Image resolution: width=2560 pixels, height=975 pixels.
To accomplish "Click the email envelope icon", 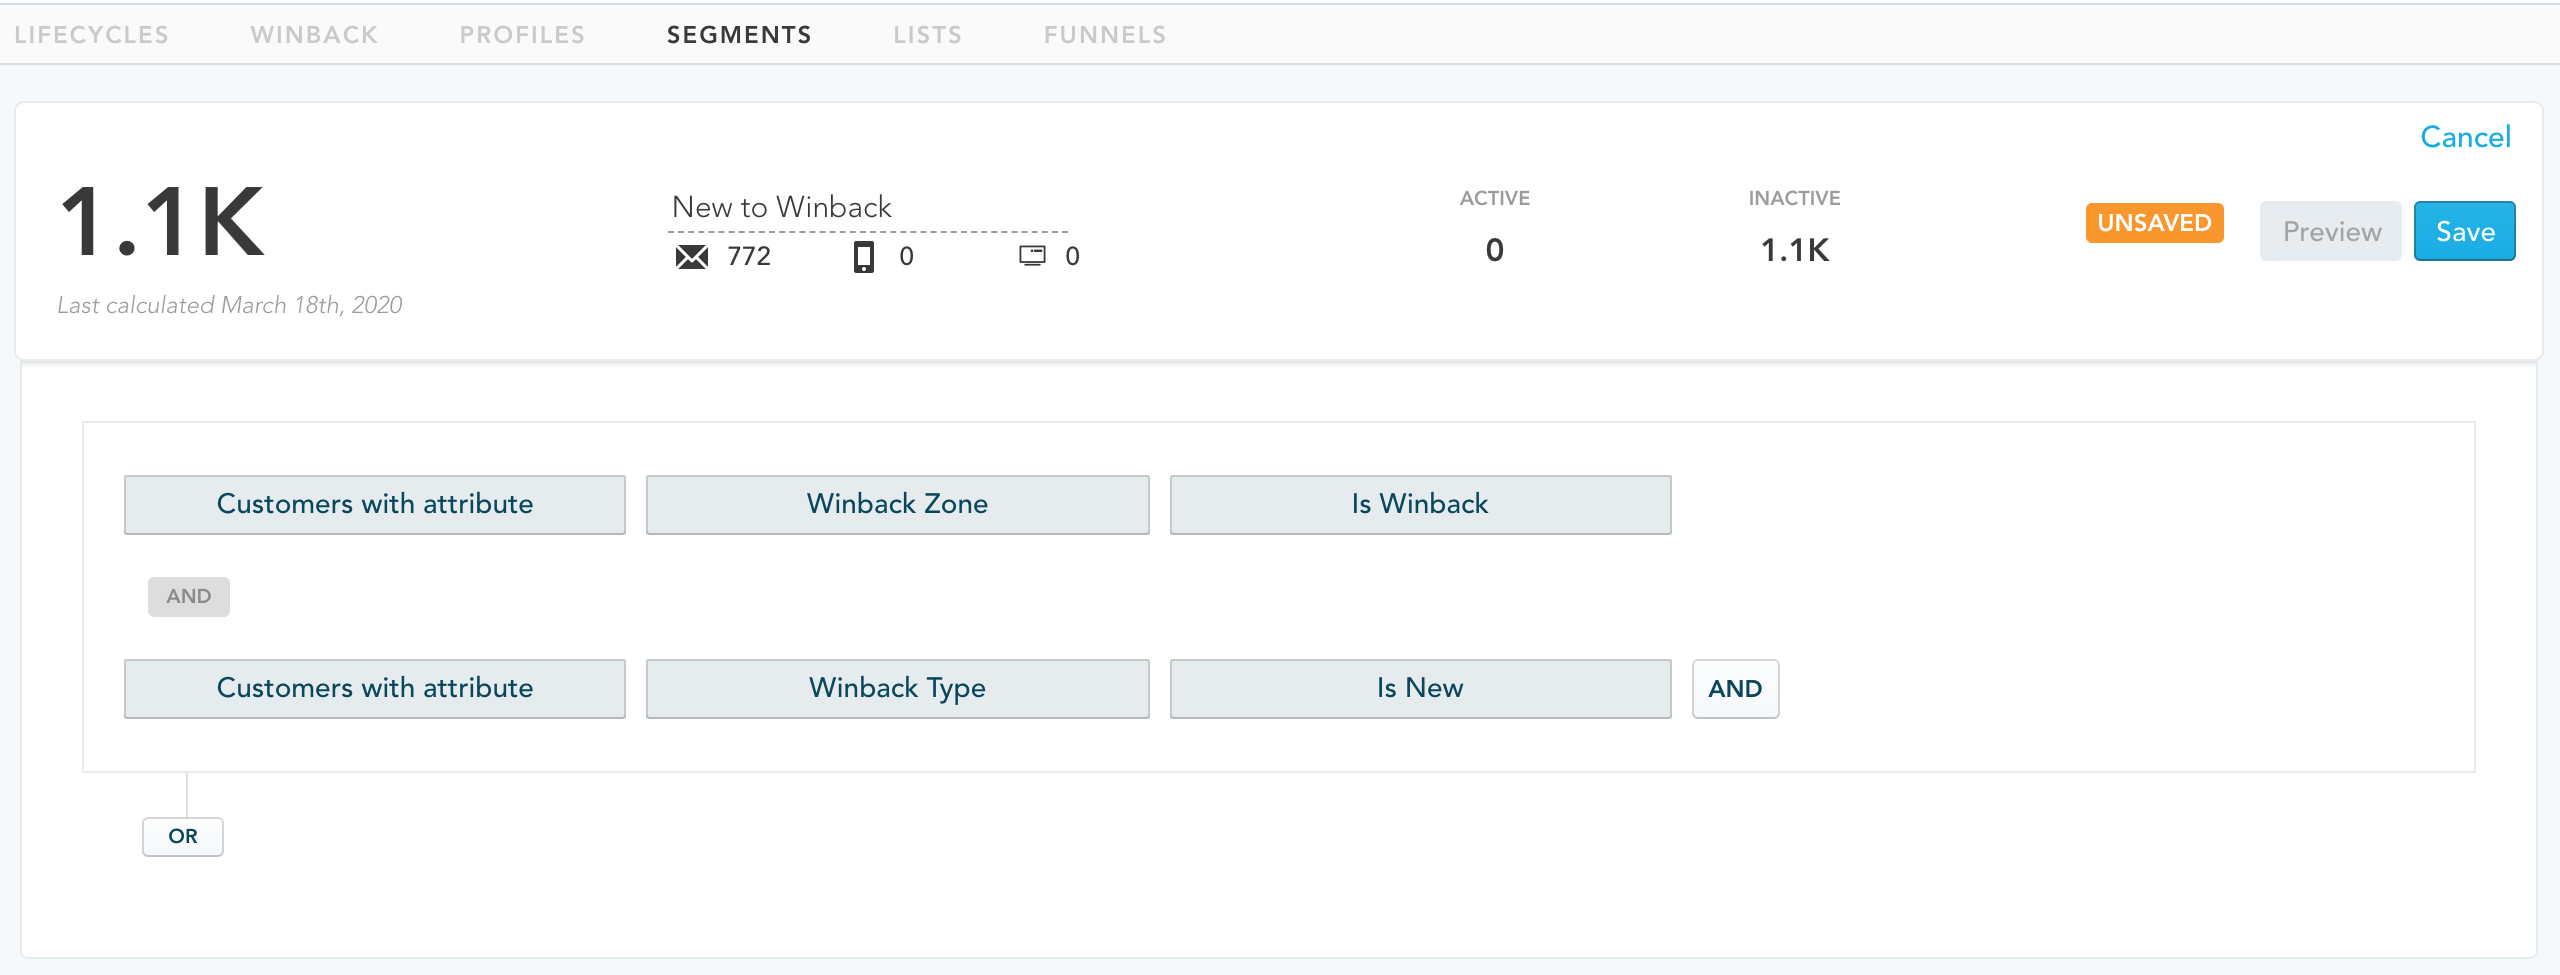I will click(x=691, y=257).
